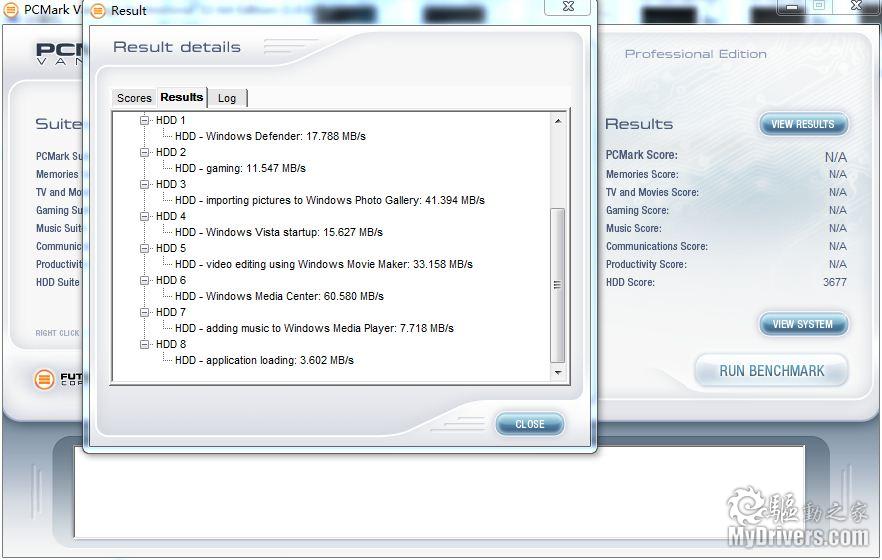Click the Gaming Score label
The height and width of the screenshot is (560, 882).
[637, 210]
